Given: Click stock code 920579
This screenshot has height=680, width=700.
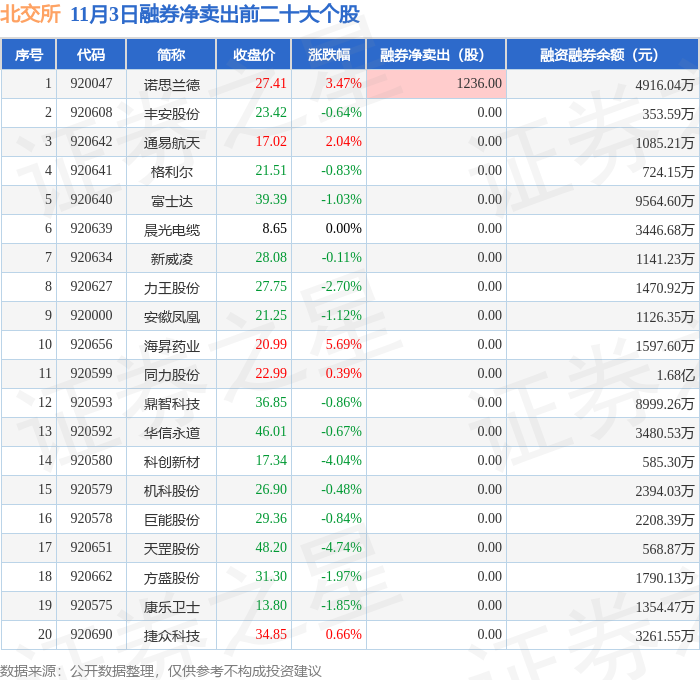Looking at the screenshot, I should click(x=91, y=490).
